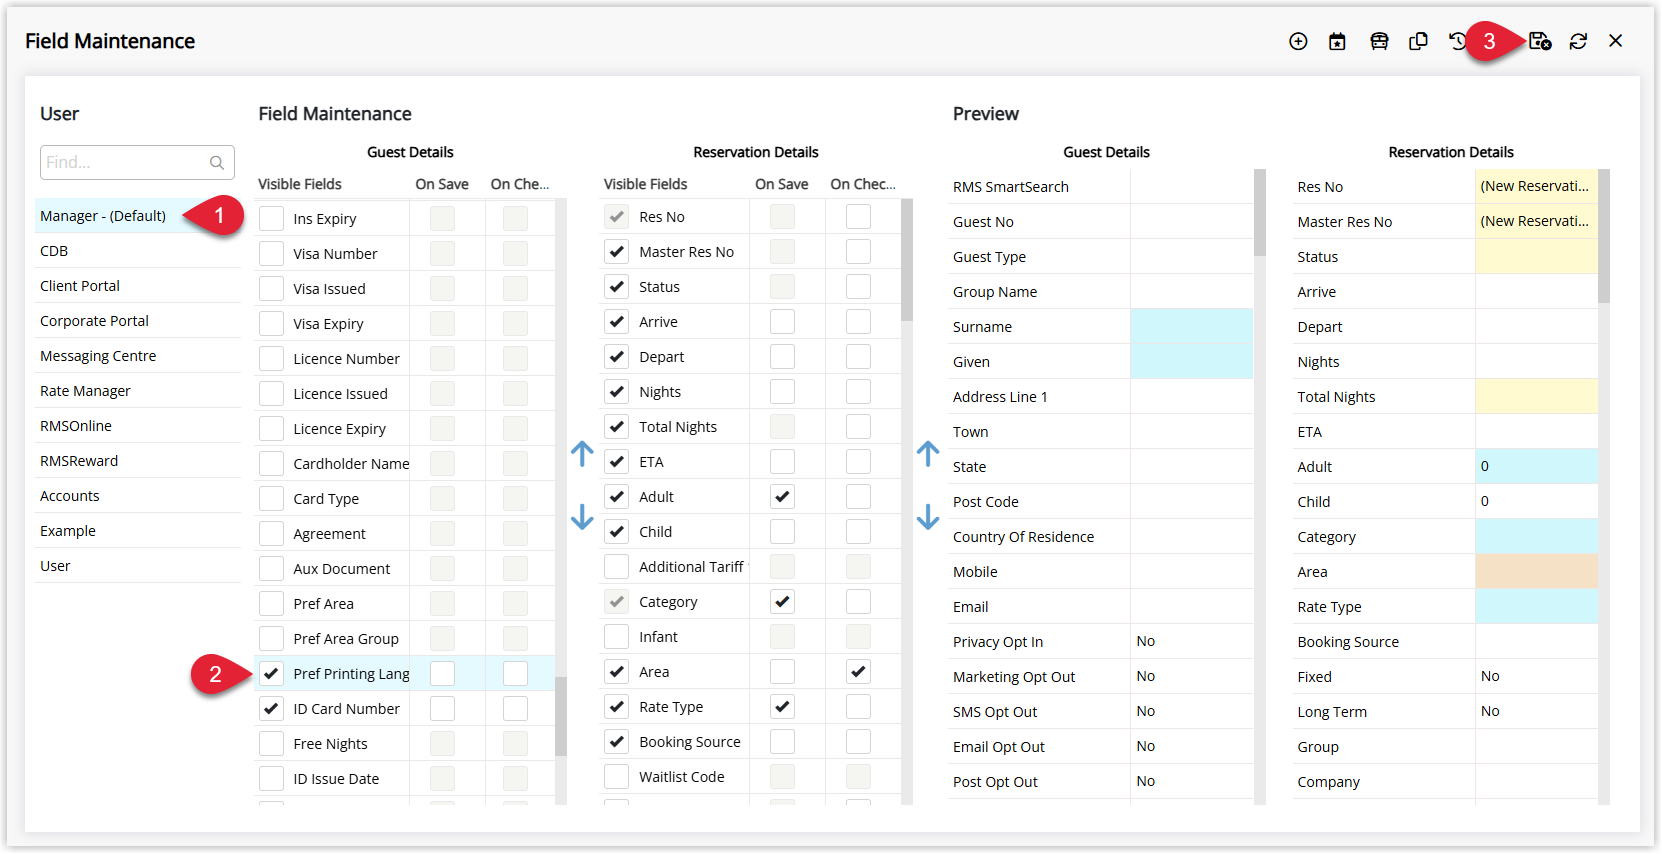Click the up arrow beside Preview
This screenshot has height=854, width=1662.
point(928,454)
